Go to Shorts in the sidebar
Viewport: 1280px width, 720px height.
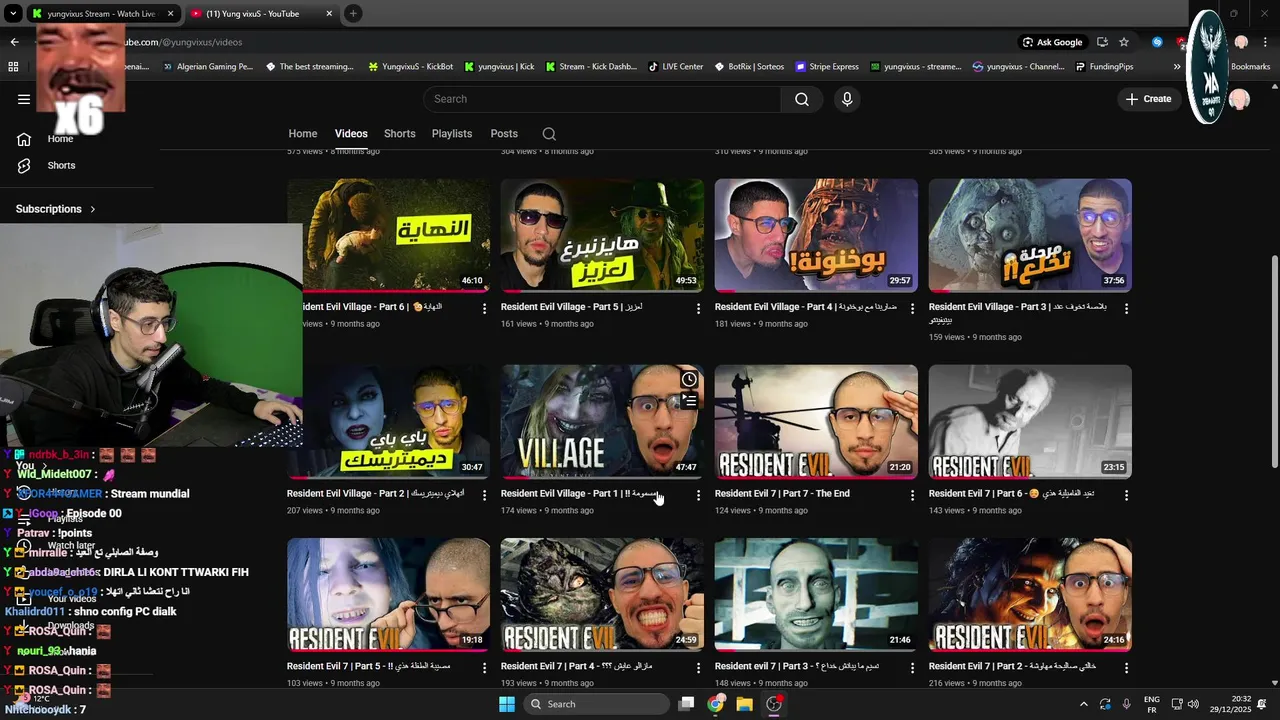[60, 165]
